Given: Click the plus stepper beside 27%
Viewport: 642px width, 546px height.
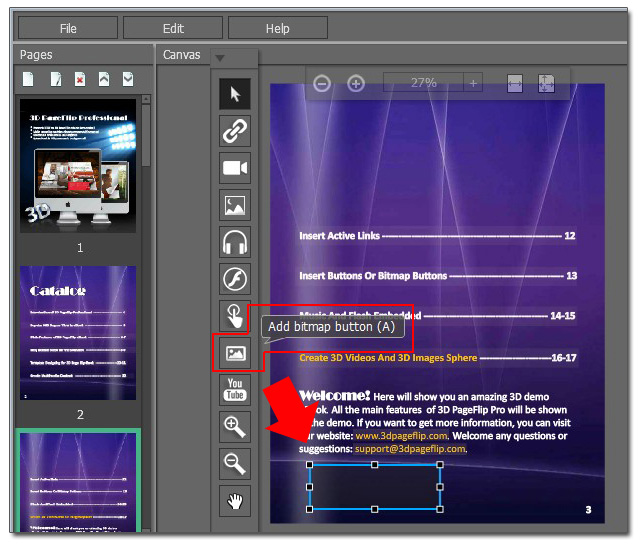Looking at the screenshot, I should [x=473, y=83].
